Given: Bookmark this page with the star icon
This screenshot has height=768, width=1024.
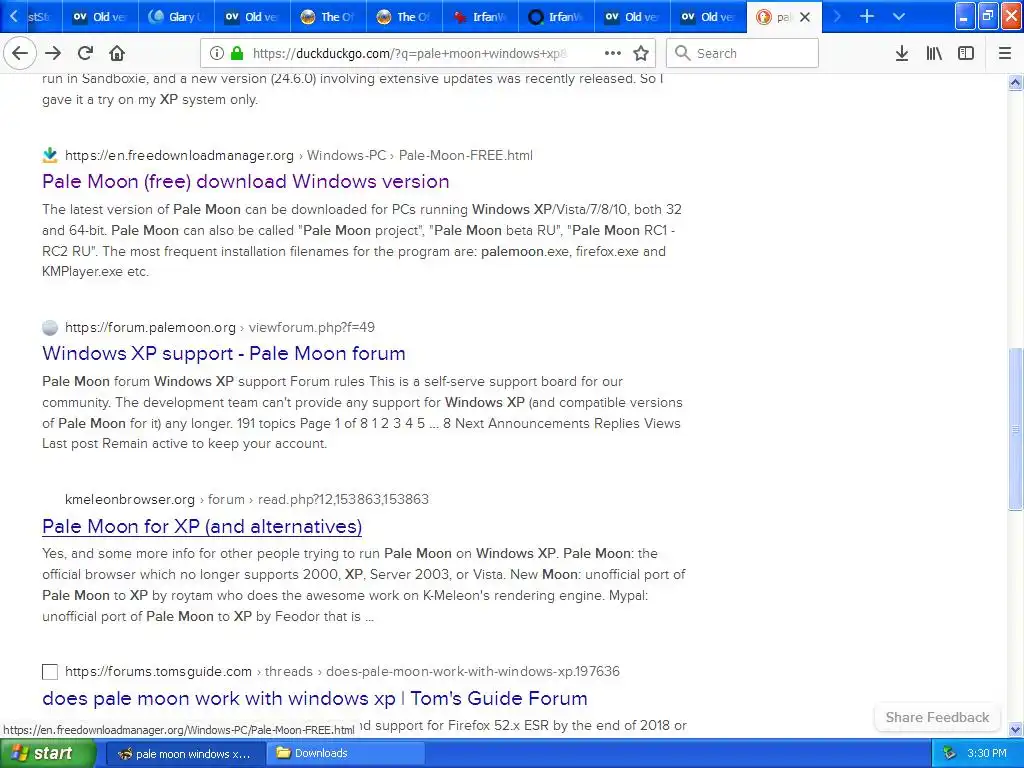Looking at the screenshot, I should pyautogui.click(x=641, y=53).
